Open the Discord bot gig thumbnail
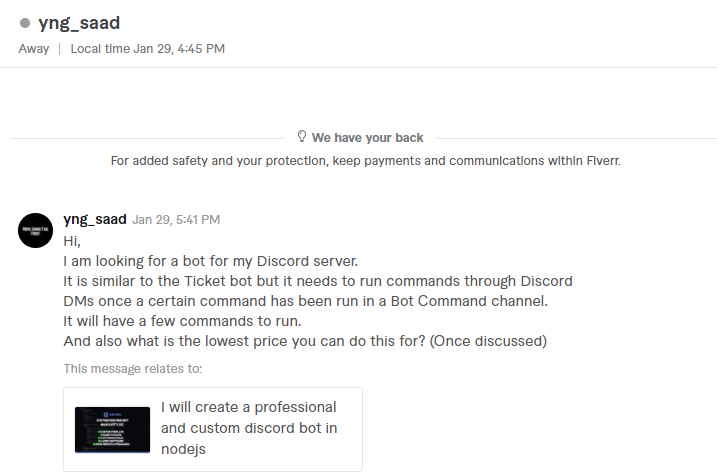The height and width of the screenshot is (472, 717). click(x=112, y=429)
